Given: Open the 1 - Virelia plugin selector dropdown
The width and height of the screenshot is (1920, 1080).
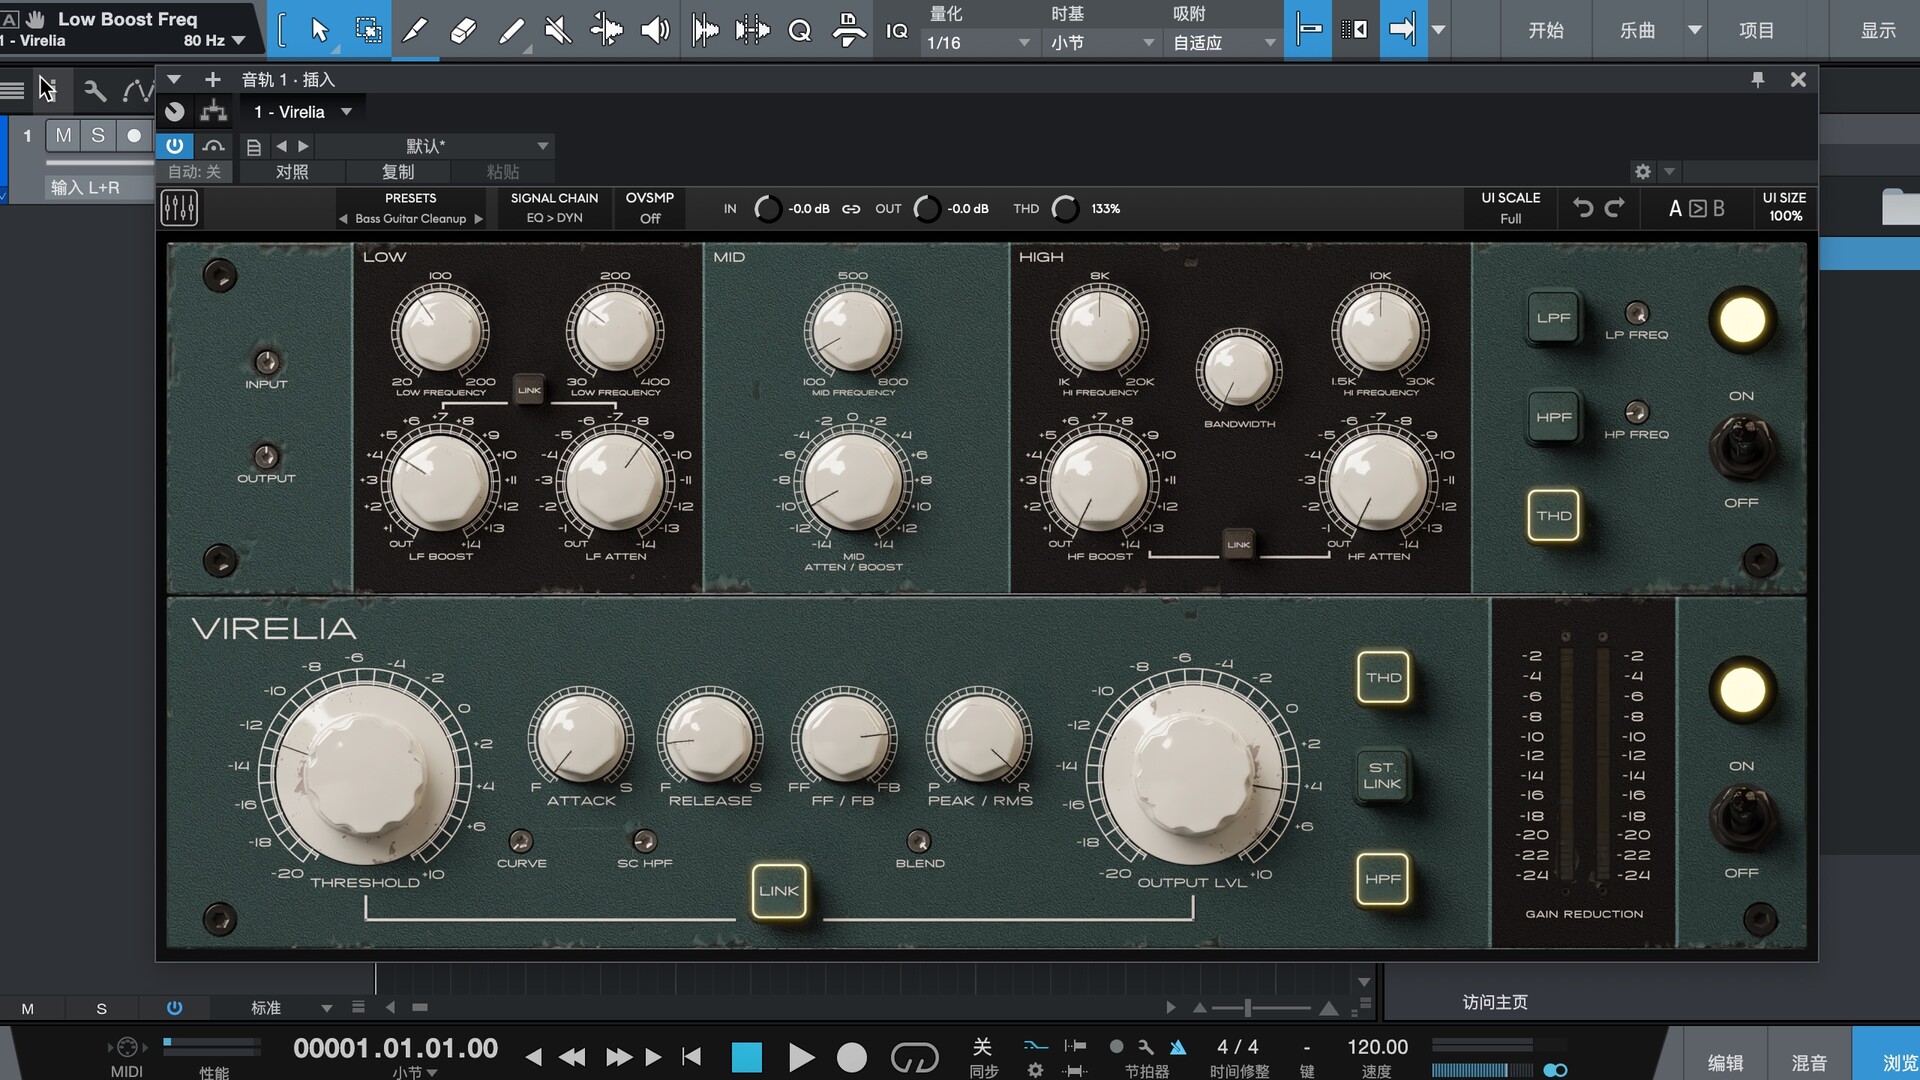Looking at the screenshot, I should point(346,112).
